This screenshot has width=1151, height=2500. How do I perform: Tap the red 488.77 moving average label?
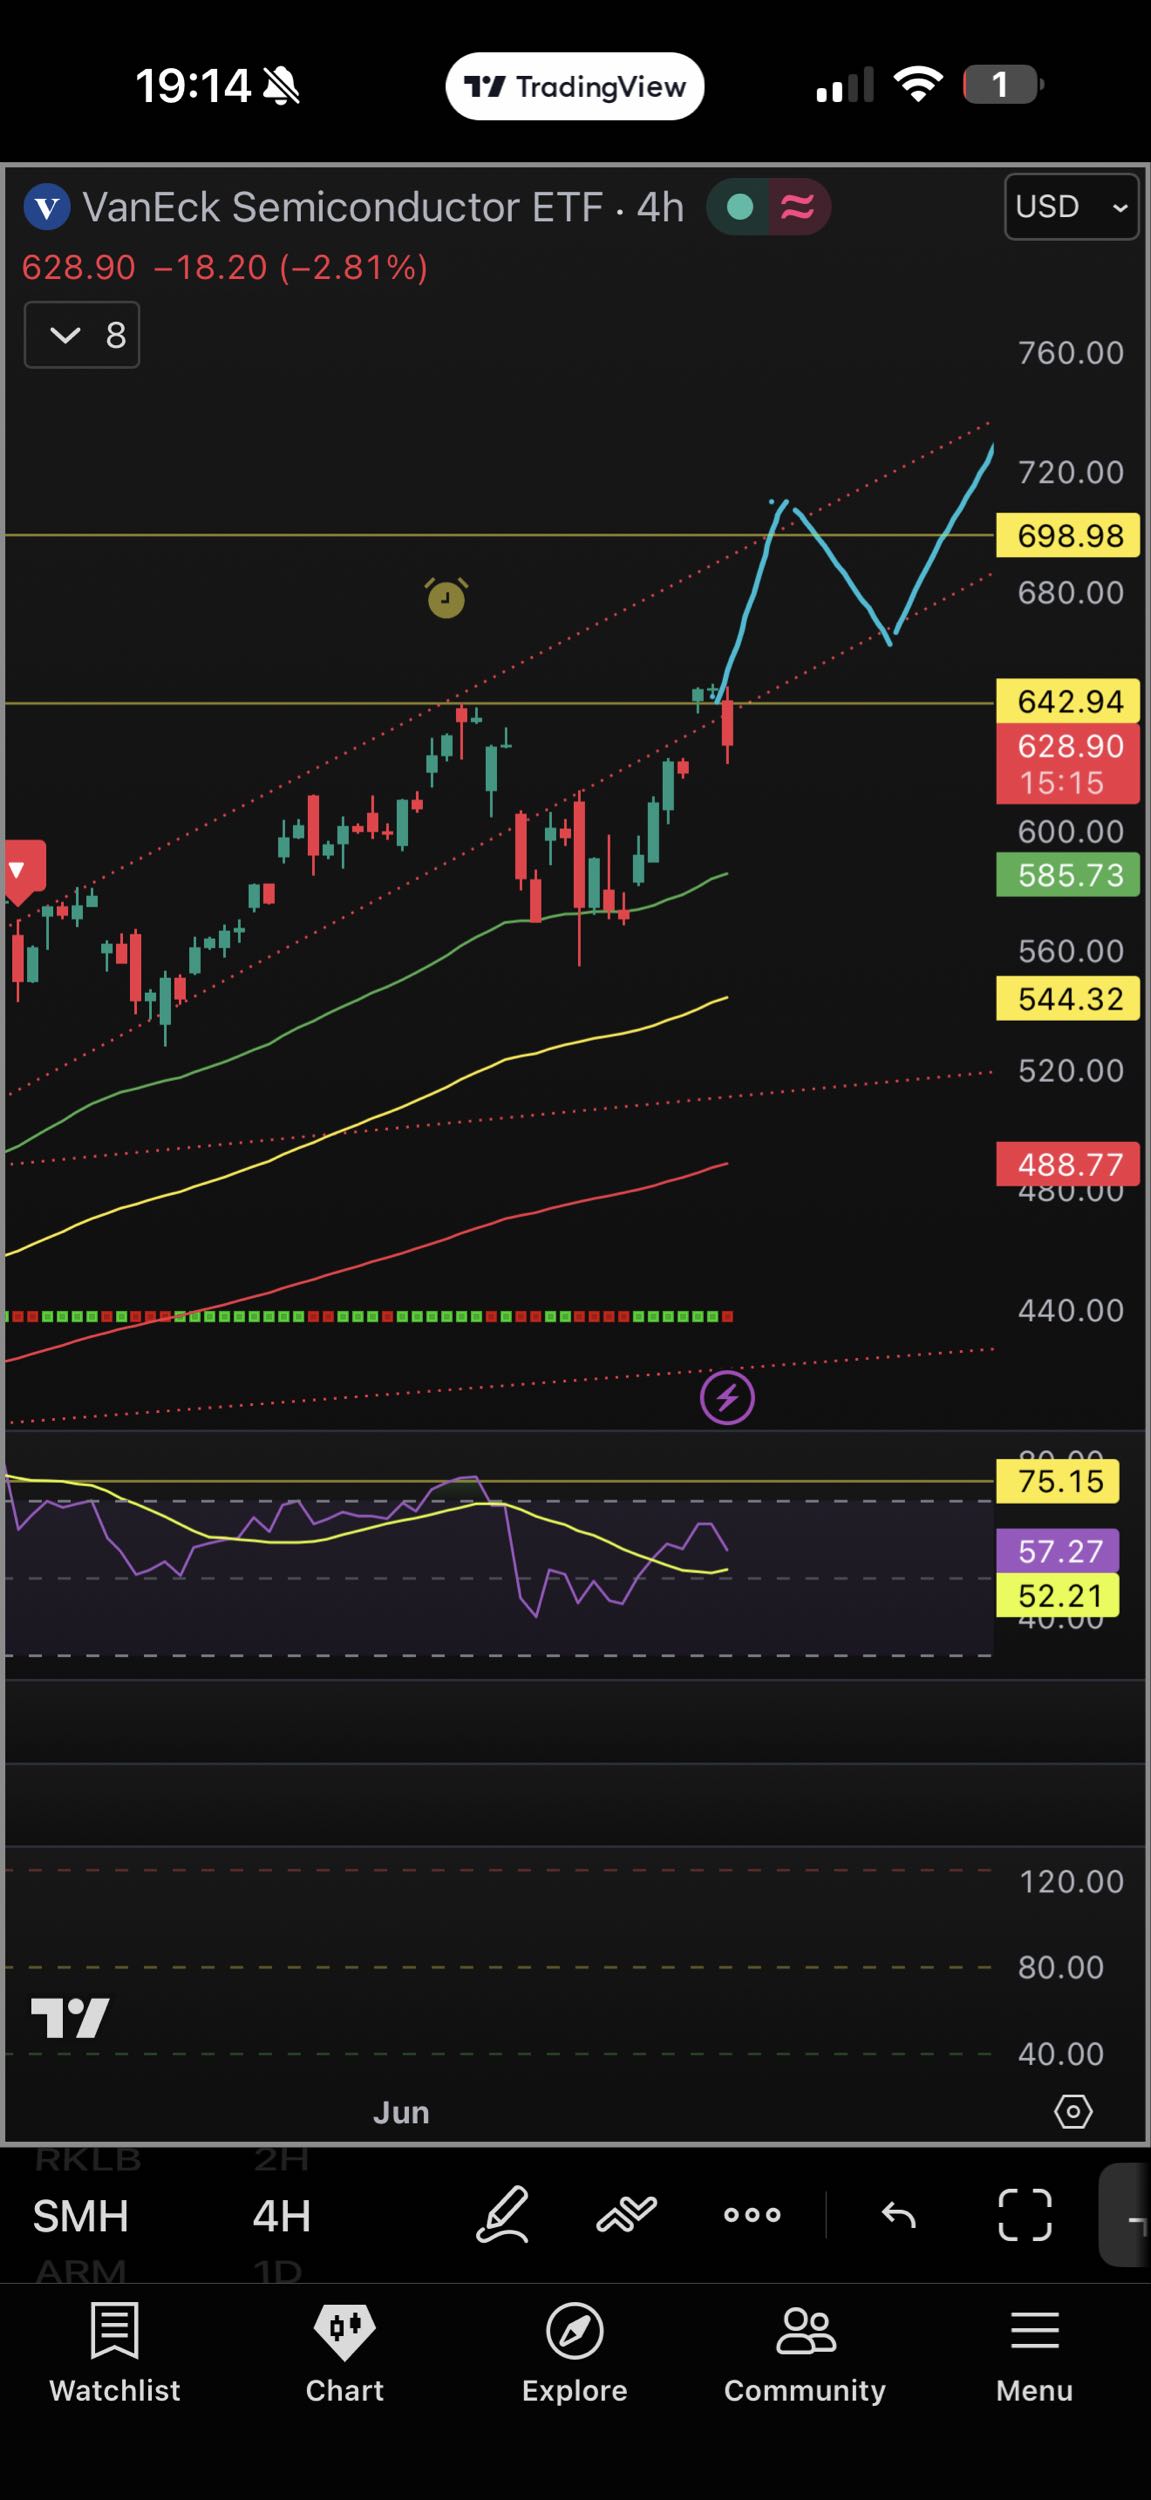pos(1068,1164)
